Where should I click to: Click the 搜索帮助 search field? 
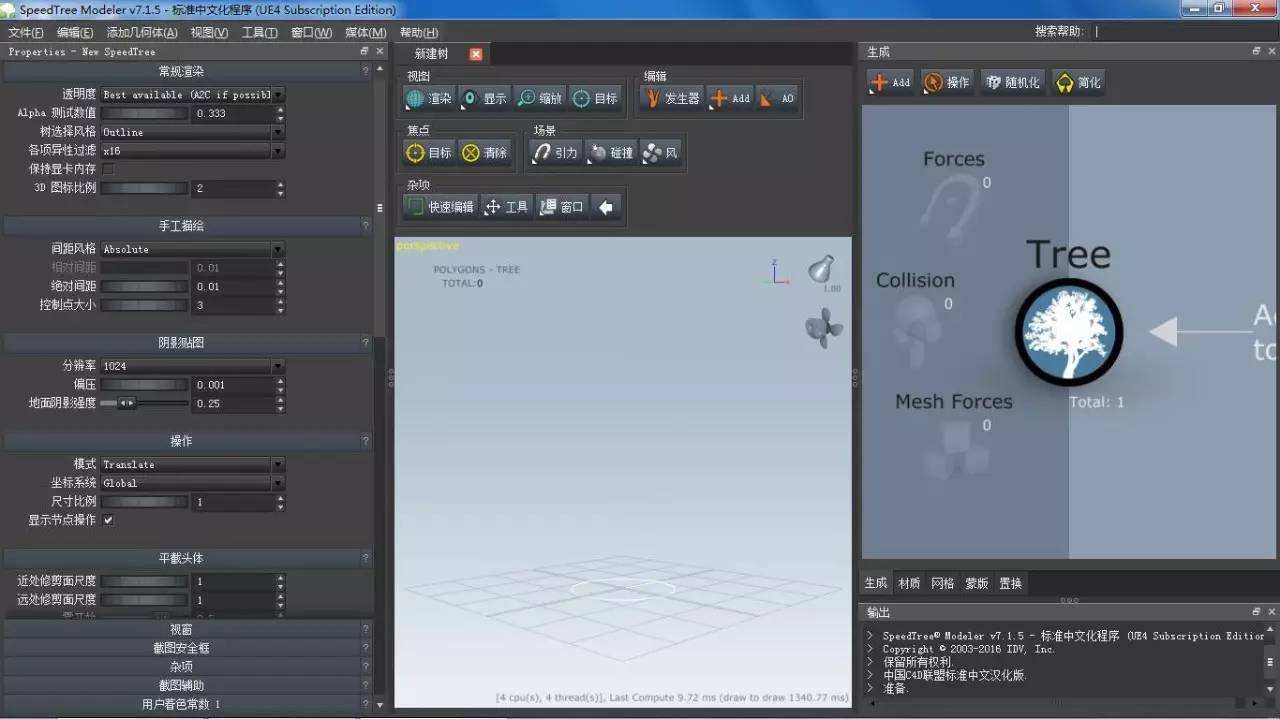tap(1183, 31)
